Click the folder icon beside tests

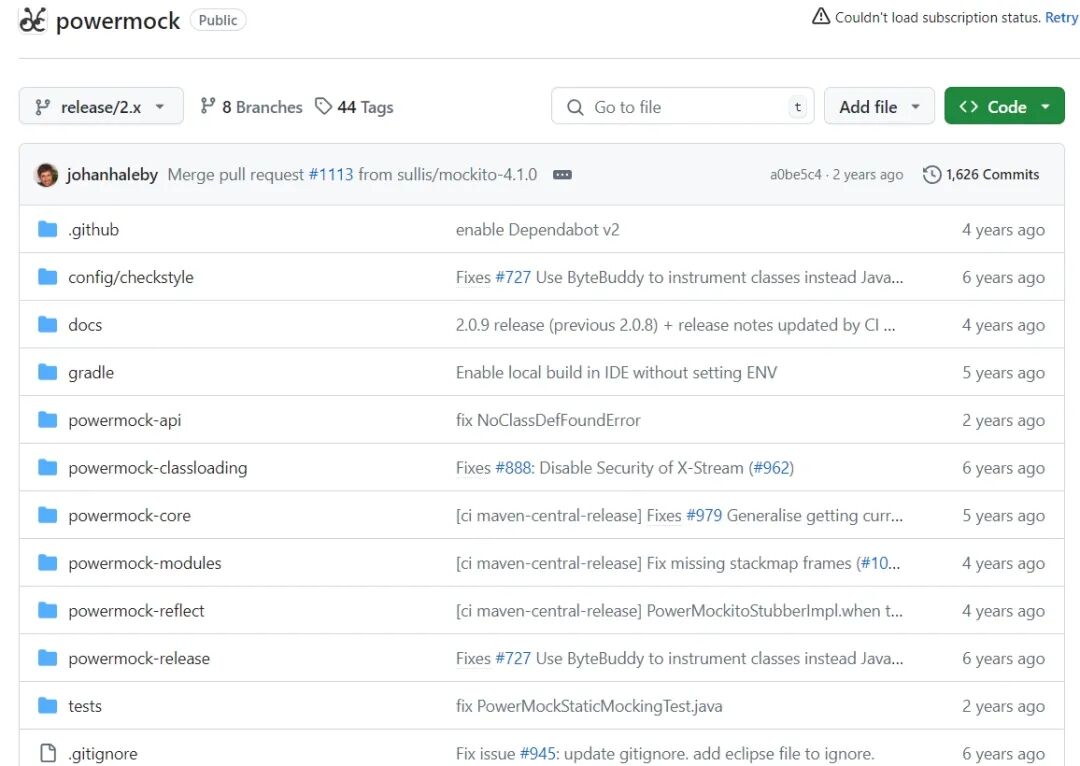[48, 705]
